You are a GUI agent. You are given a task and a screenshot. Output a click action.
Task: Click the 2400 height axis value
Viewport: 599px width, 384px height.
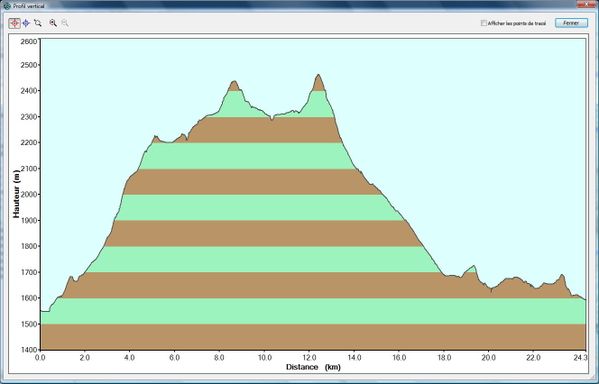30,91
